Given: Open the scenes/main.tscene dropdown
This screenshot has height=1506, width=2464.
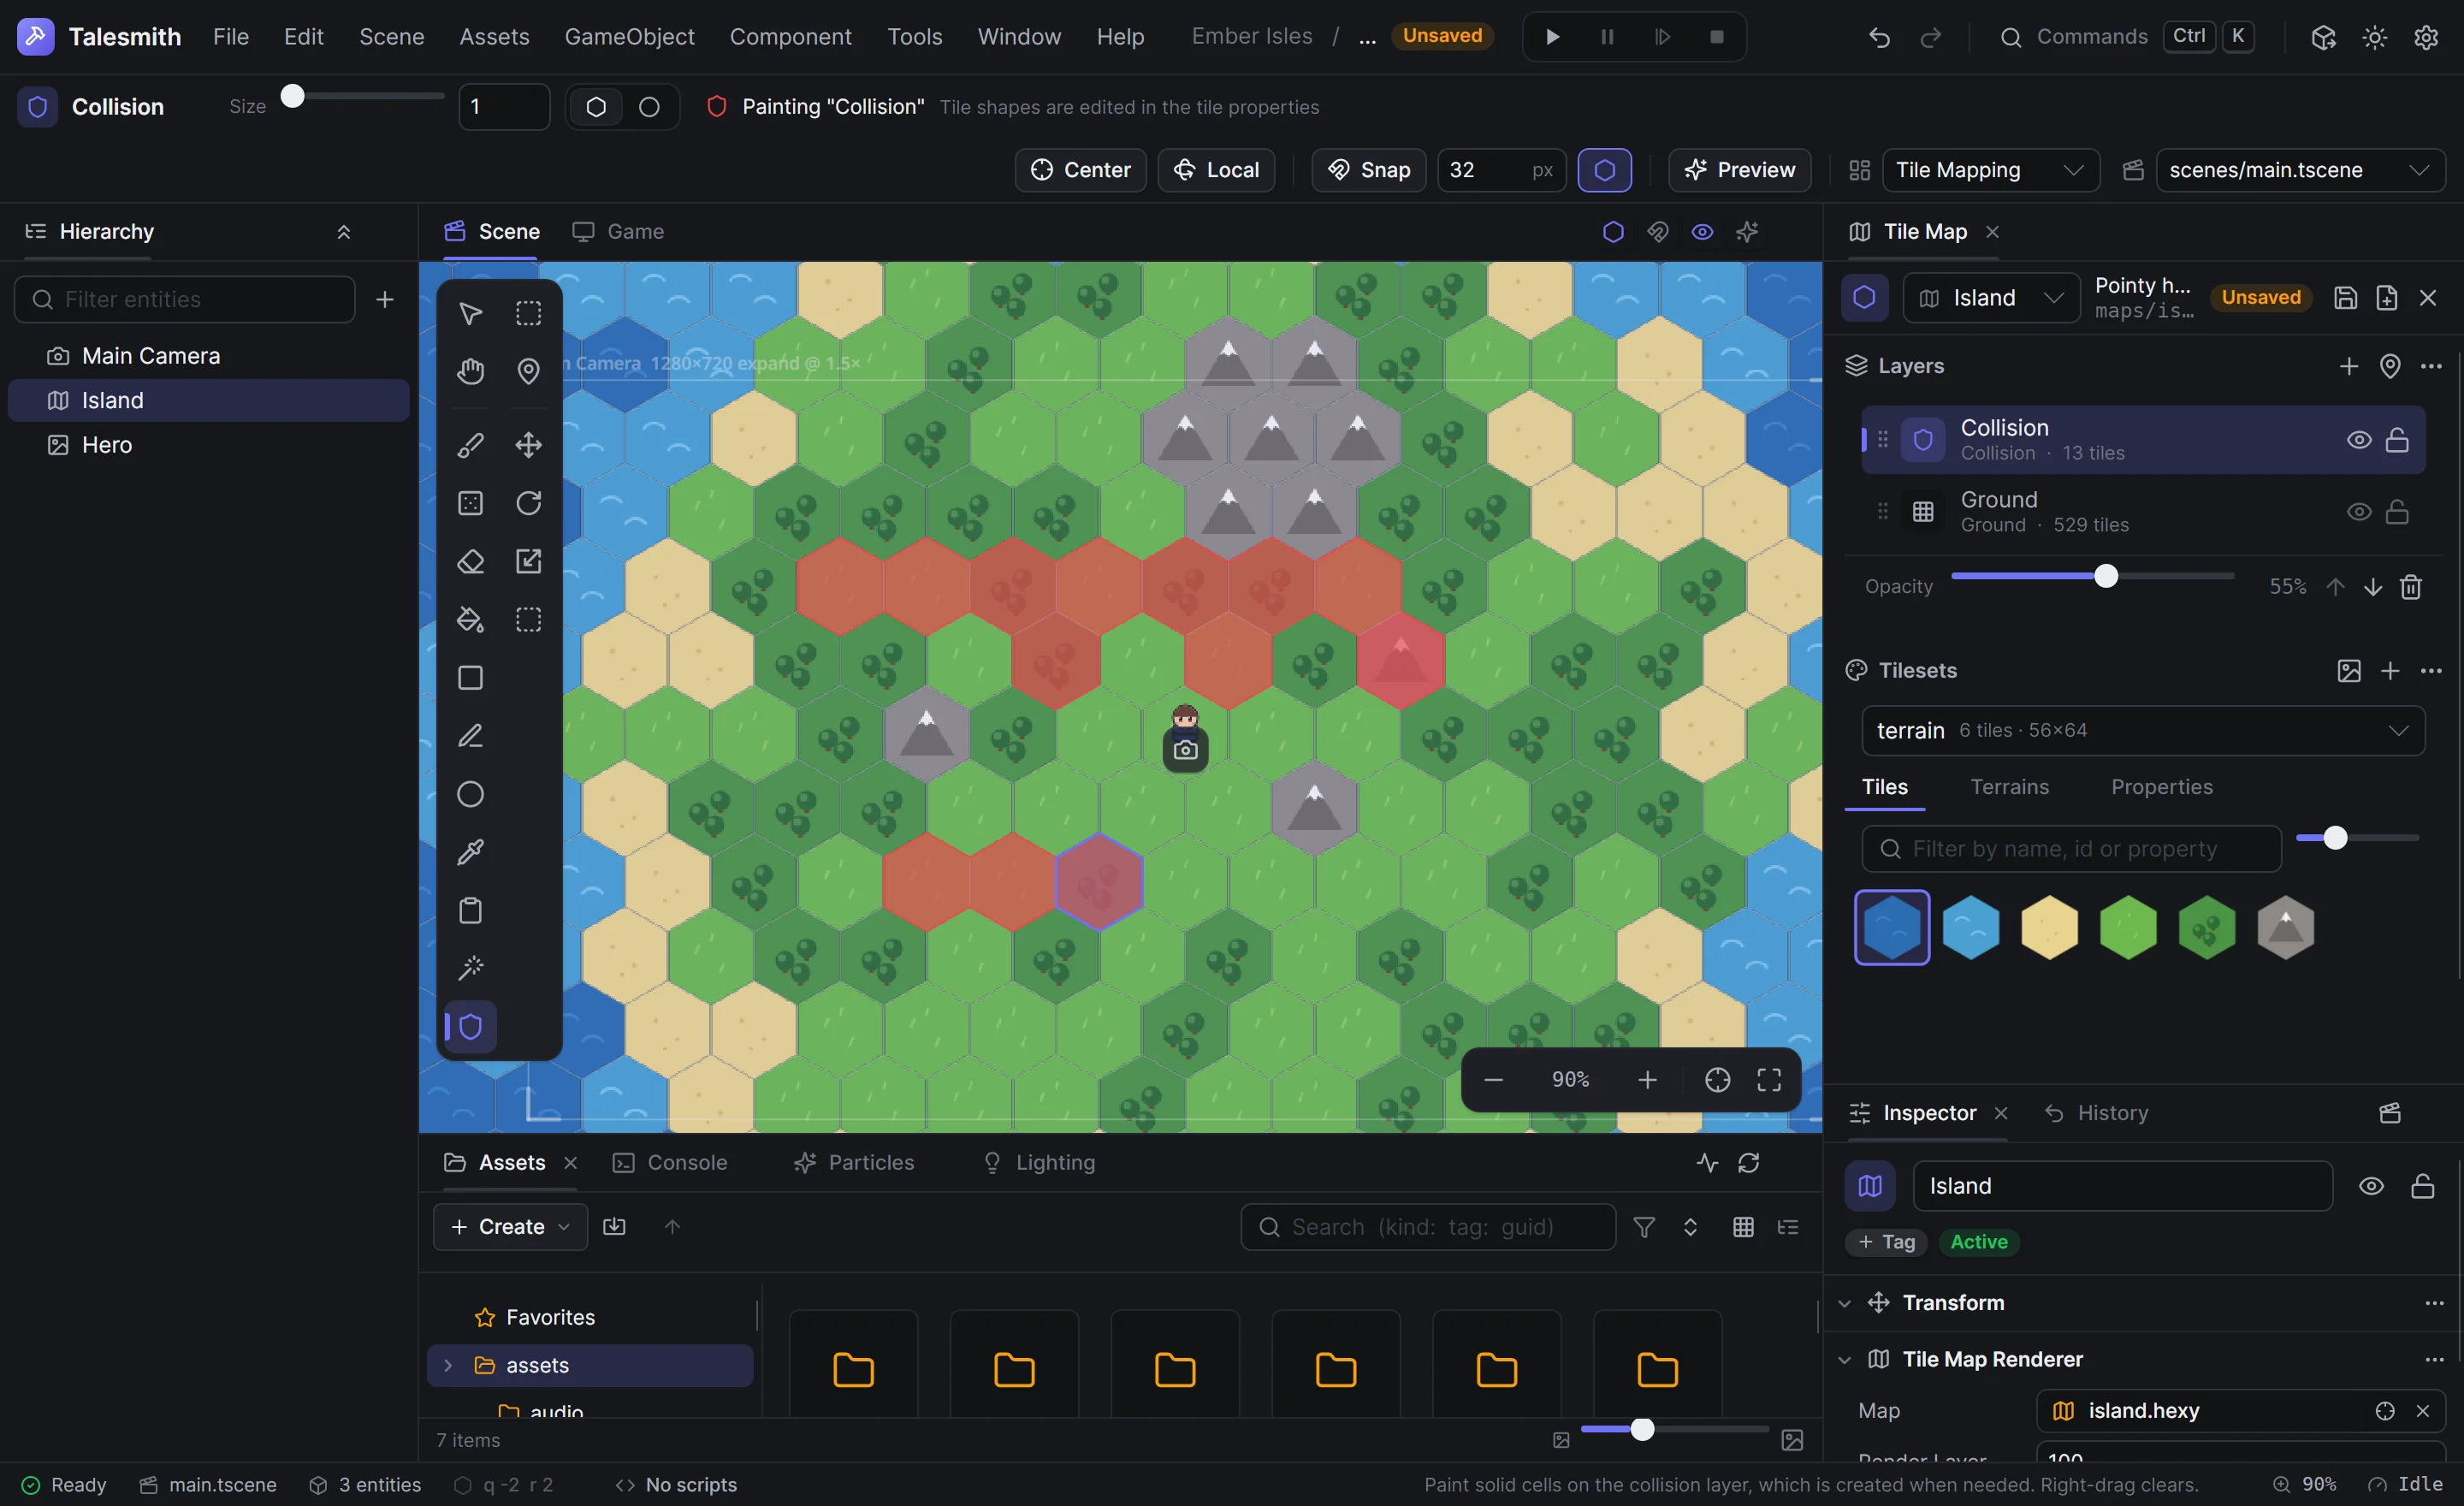Looking at the screenshot, I should click(x=2300, y=170).
